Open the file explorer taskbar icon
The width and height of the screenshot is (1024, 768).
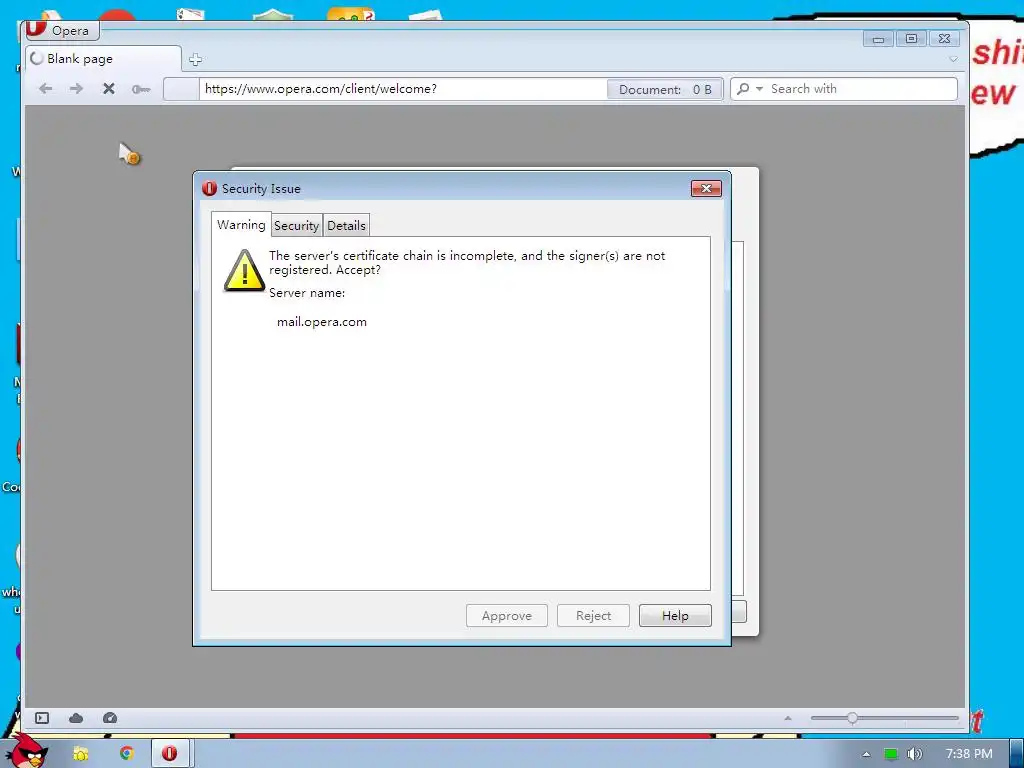[80, 754]
